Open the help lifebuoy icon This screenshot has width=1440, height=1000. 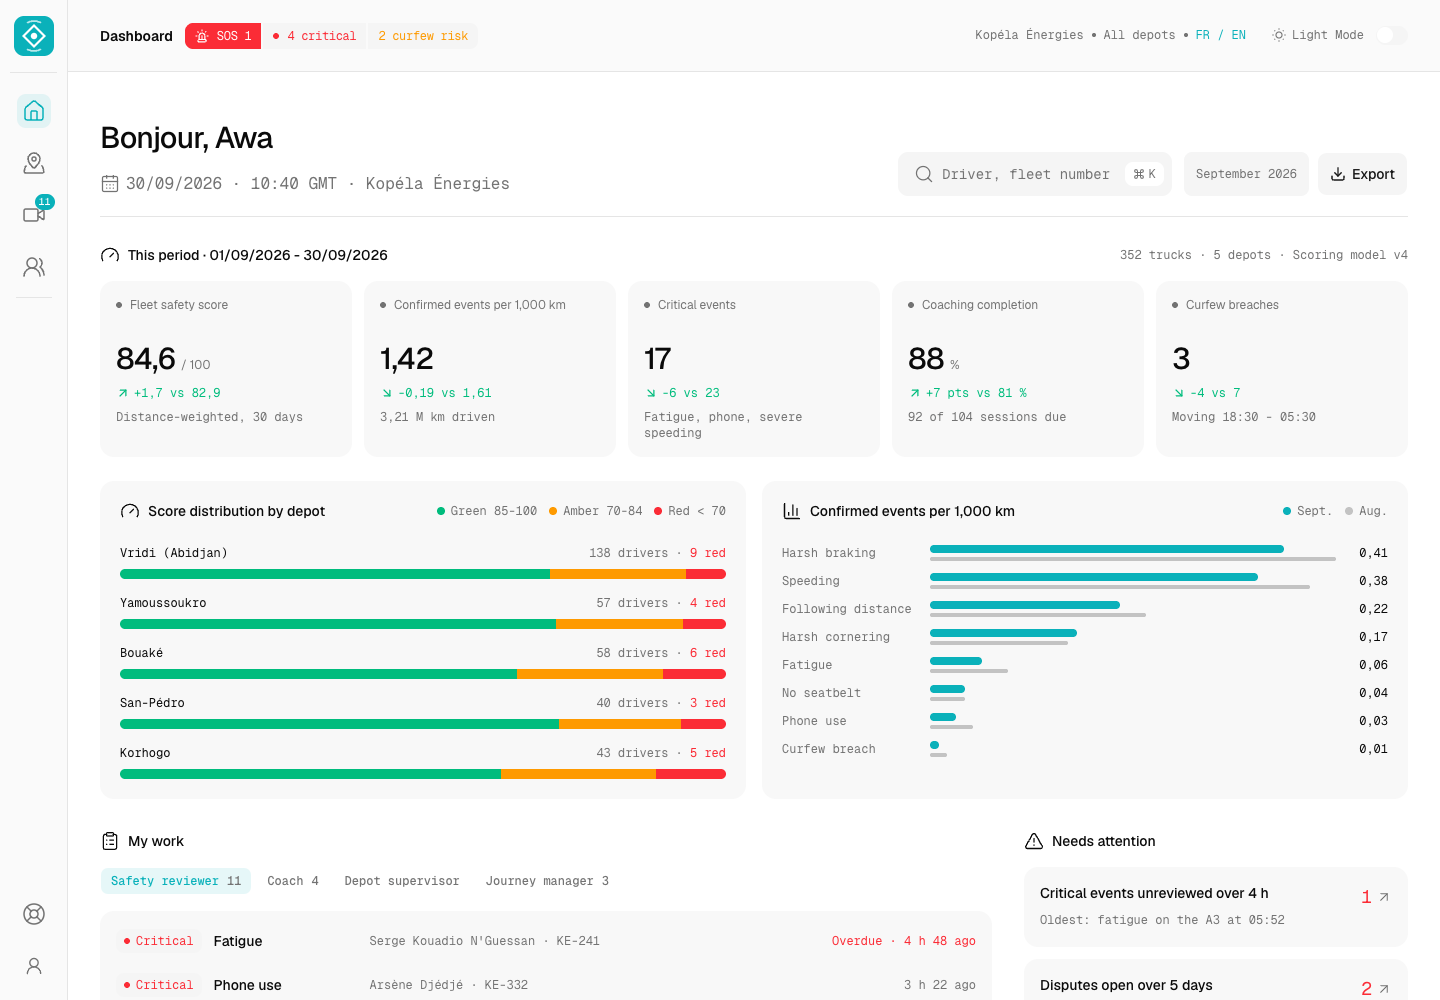34,914
